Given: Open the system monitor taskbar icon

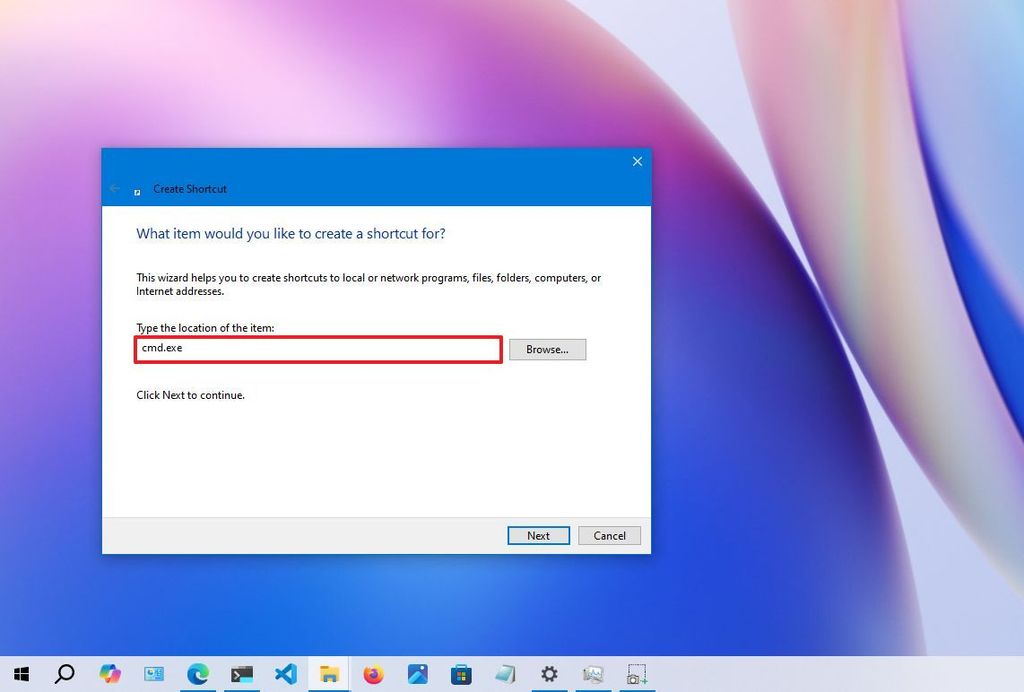Looking at the screenshot, I should (593, 674).
